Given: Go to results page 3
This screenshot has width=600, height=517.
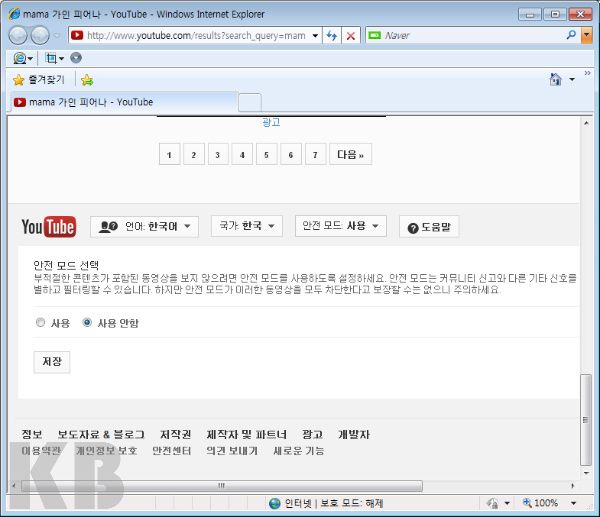Looking at the screenshot, I should click(218, 154).
